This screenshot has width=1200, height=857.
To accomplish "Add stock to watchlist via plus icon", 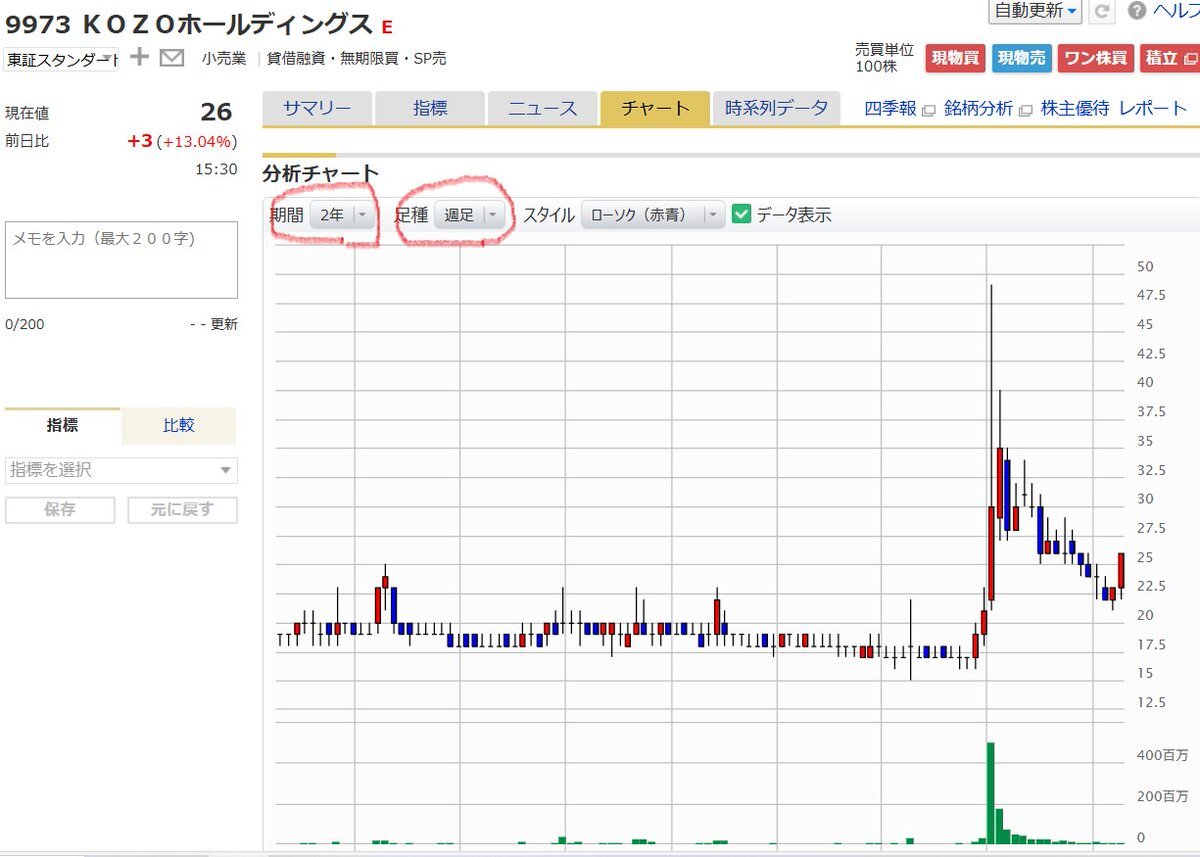I will pos(139,58).
